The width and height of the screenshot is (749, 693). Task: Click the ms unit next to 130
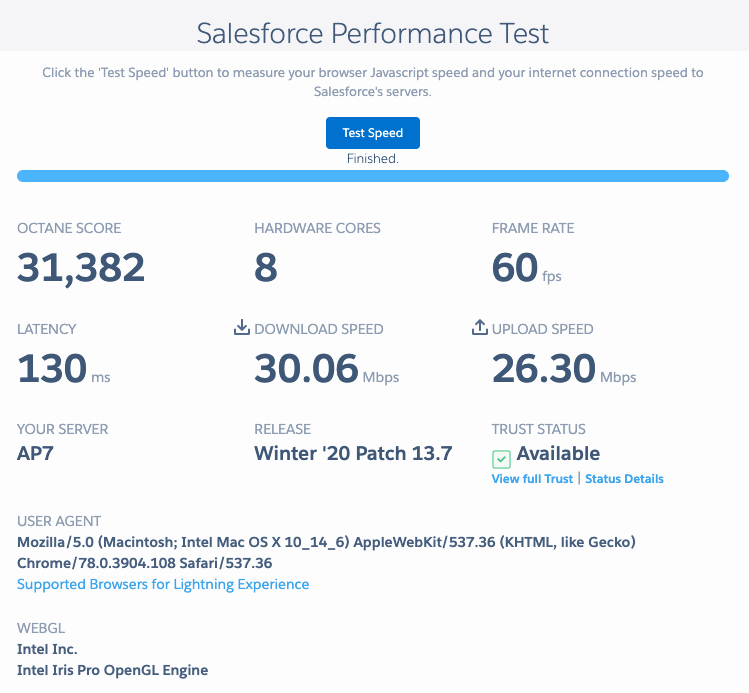(x=101, y=378)
